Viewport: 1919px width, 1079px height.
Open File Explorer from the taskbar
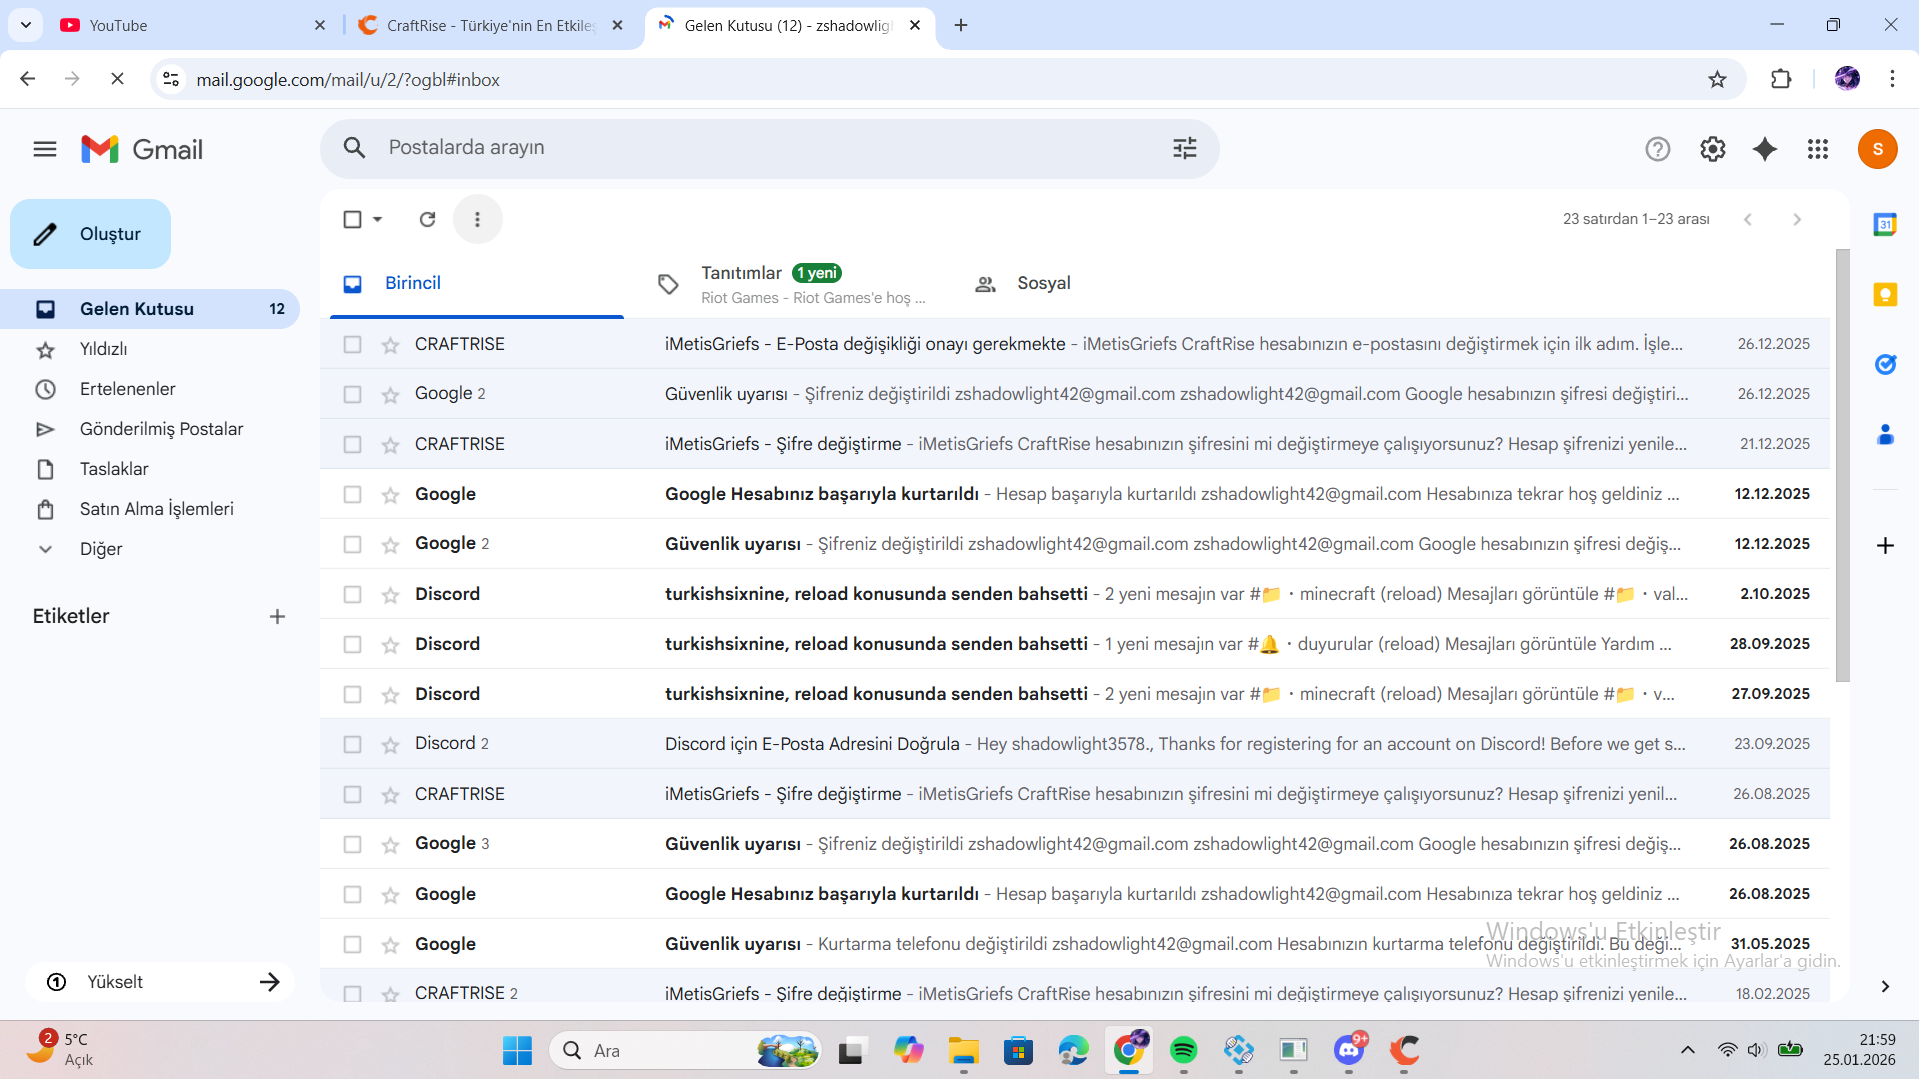963,1050
